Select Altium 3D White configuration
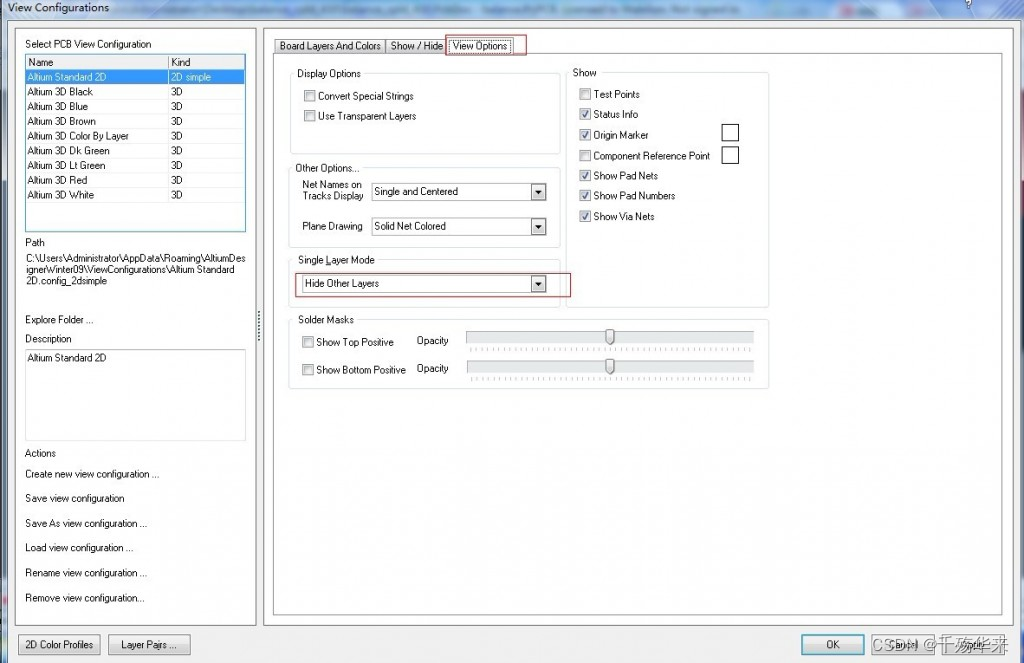This screenshot has height=663, width=1024. tap(135, 195)
